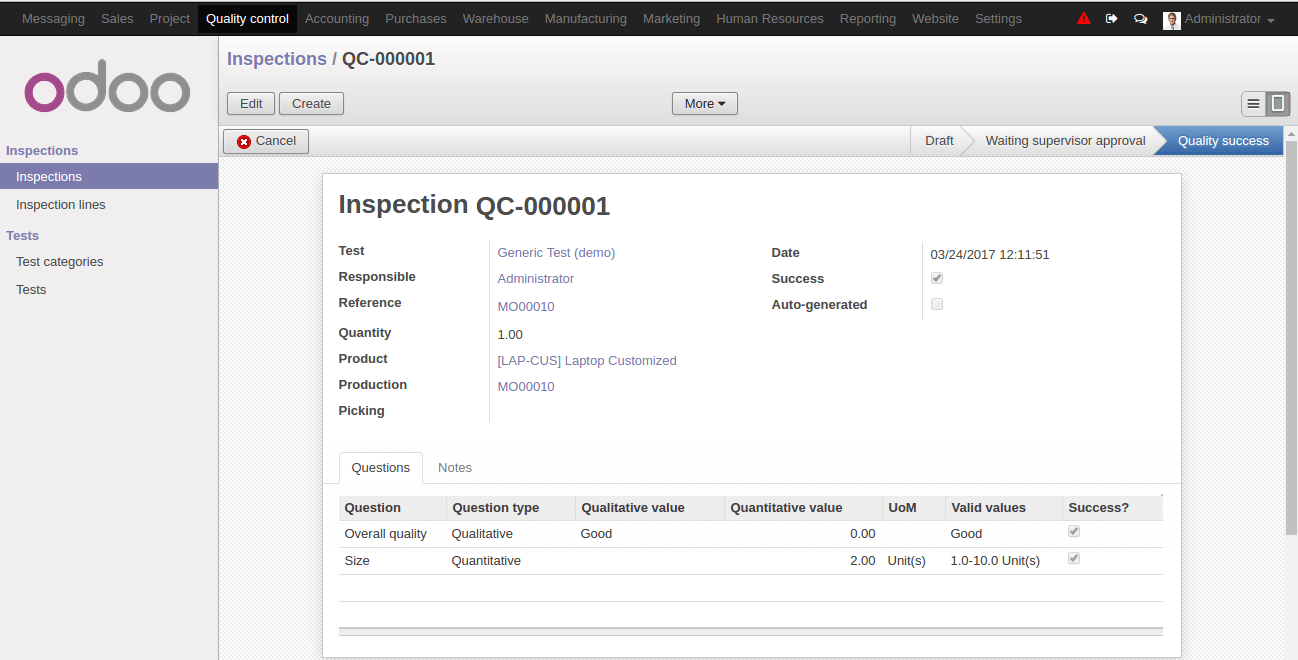Open the Reporting menu
1298x660 pixels.
click(868, 19)
